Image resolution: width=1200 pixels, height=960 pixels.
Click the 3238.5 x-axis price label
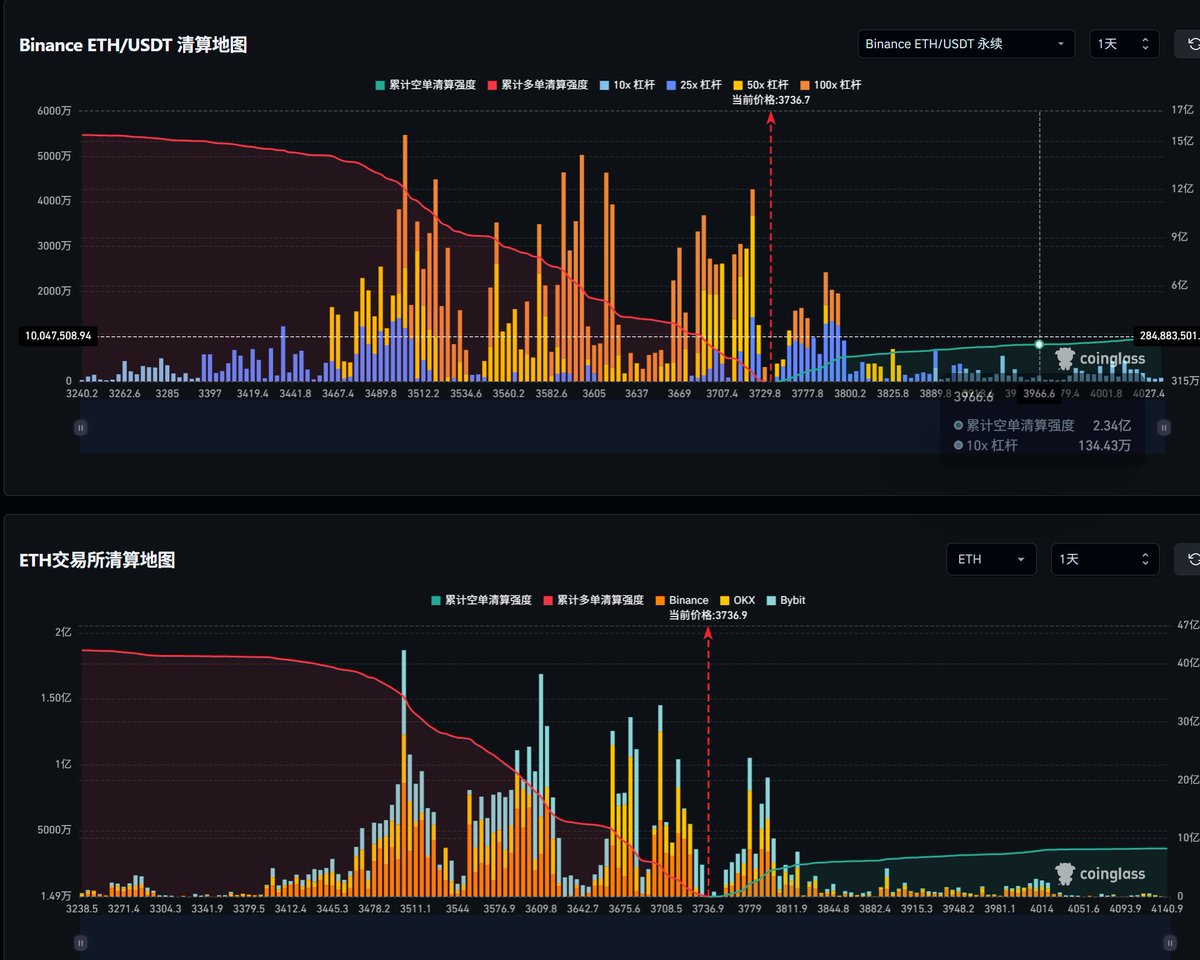(81, 909)
